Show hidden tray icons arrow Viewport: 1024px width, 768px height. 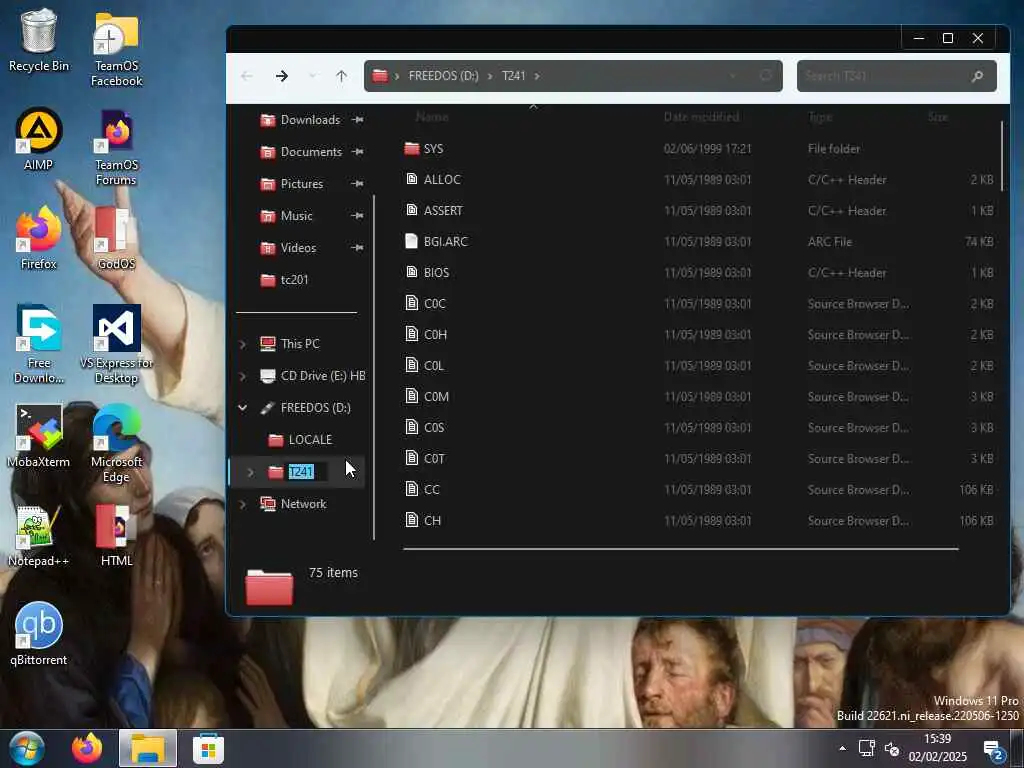point(842,748)
